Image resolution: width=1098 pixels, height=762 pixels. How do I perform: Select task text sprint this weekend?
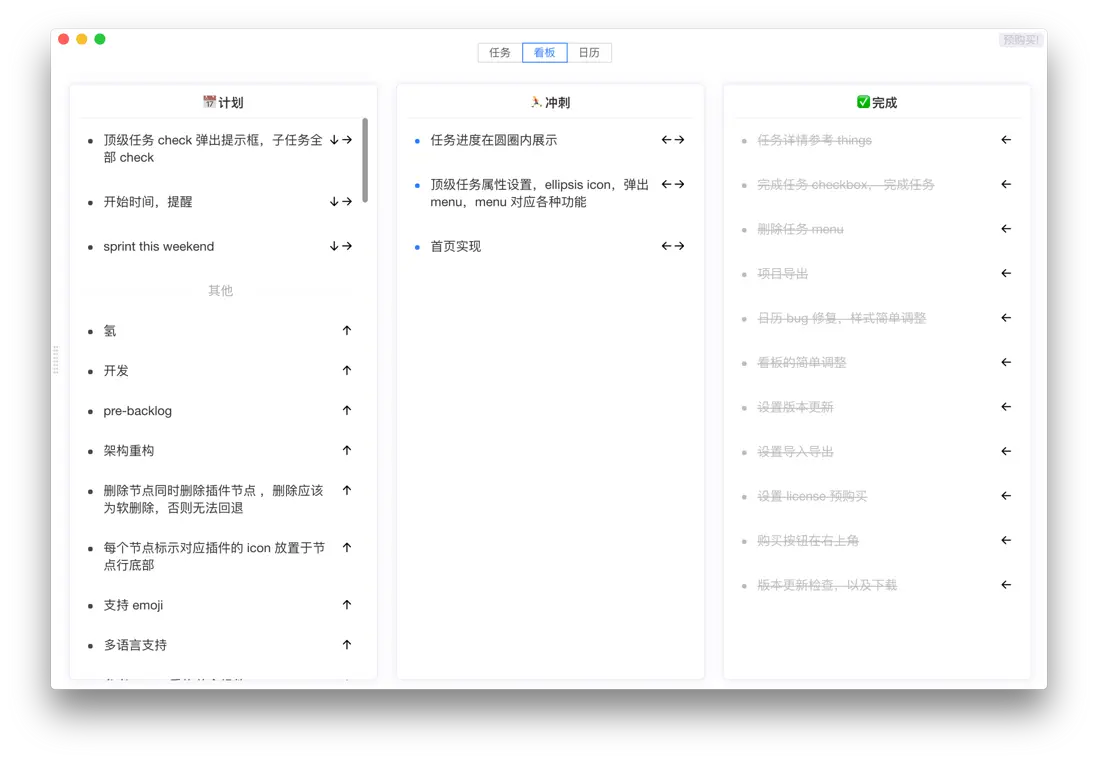[159, 247]
